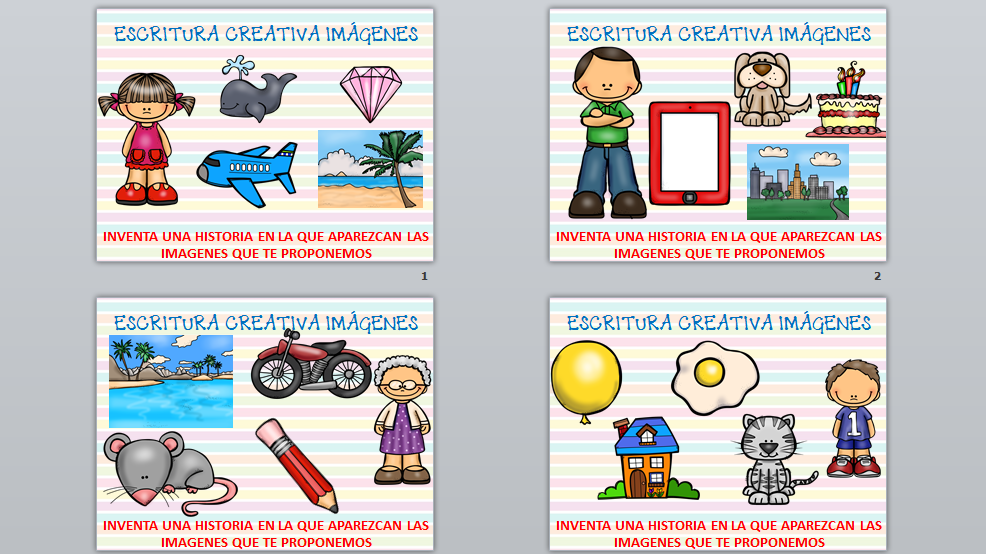Click the beach with palm tree picture, slide 1
Viewport: 986px width, 554px height.
370,169
